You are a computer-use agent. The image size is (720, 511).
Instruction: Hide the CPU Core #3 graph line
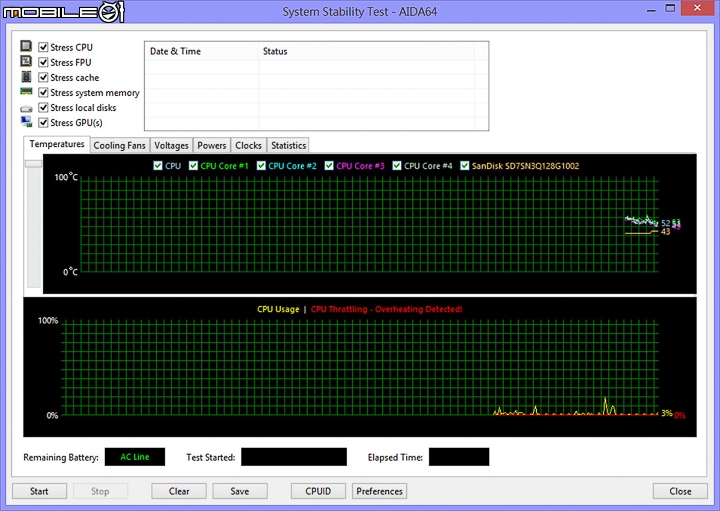329,166
